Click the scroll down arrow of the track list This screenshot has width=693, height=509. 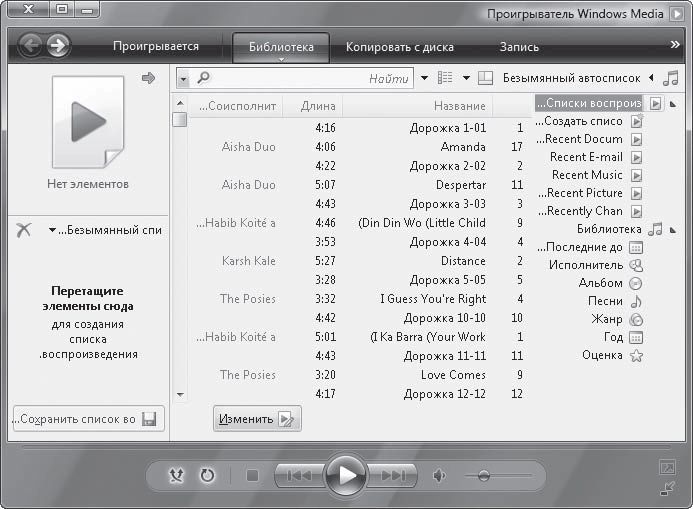tap(180, 394)
